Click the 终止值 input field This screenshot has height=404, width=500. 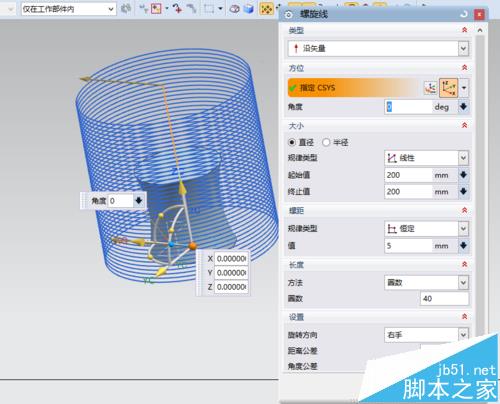(x=409, y=192)
